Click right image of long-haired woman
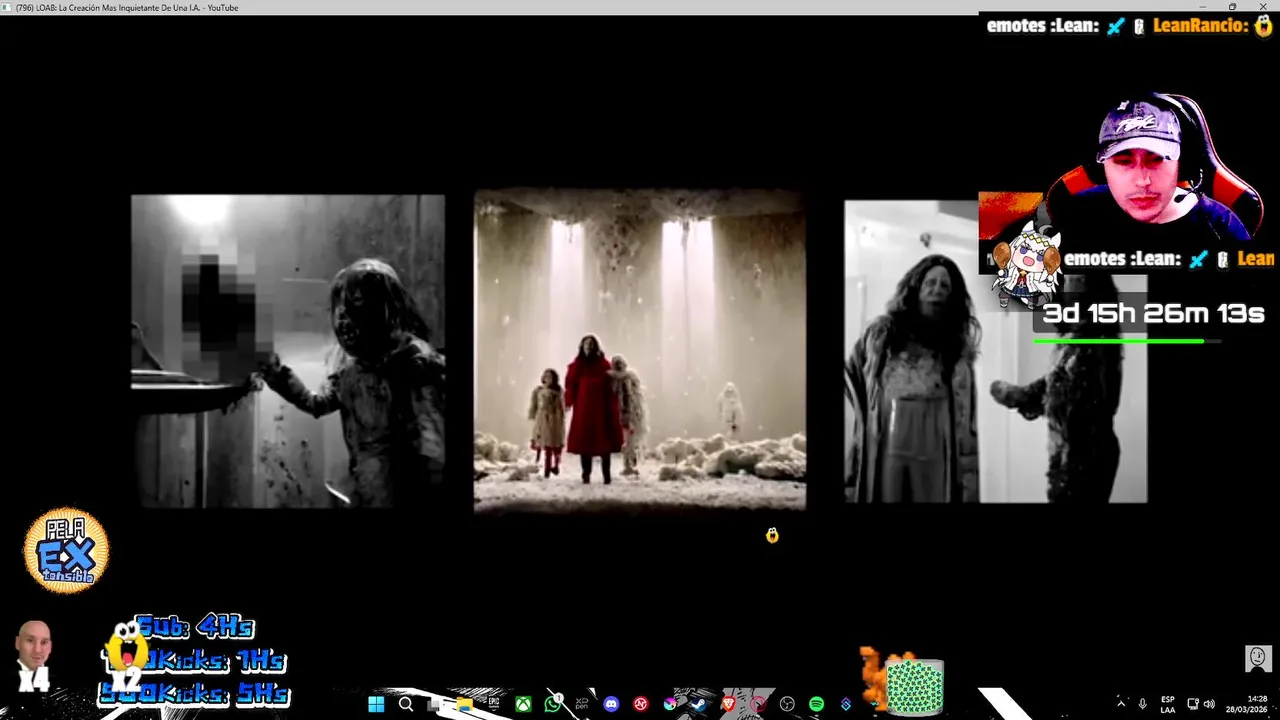The height and width of the screenshot is (720, 1280). [x=995, y=351]
